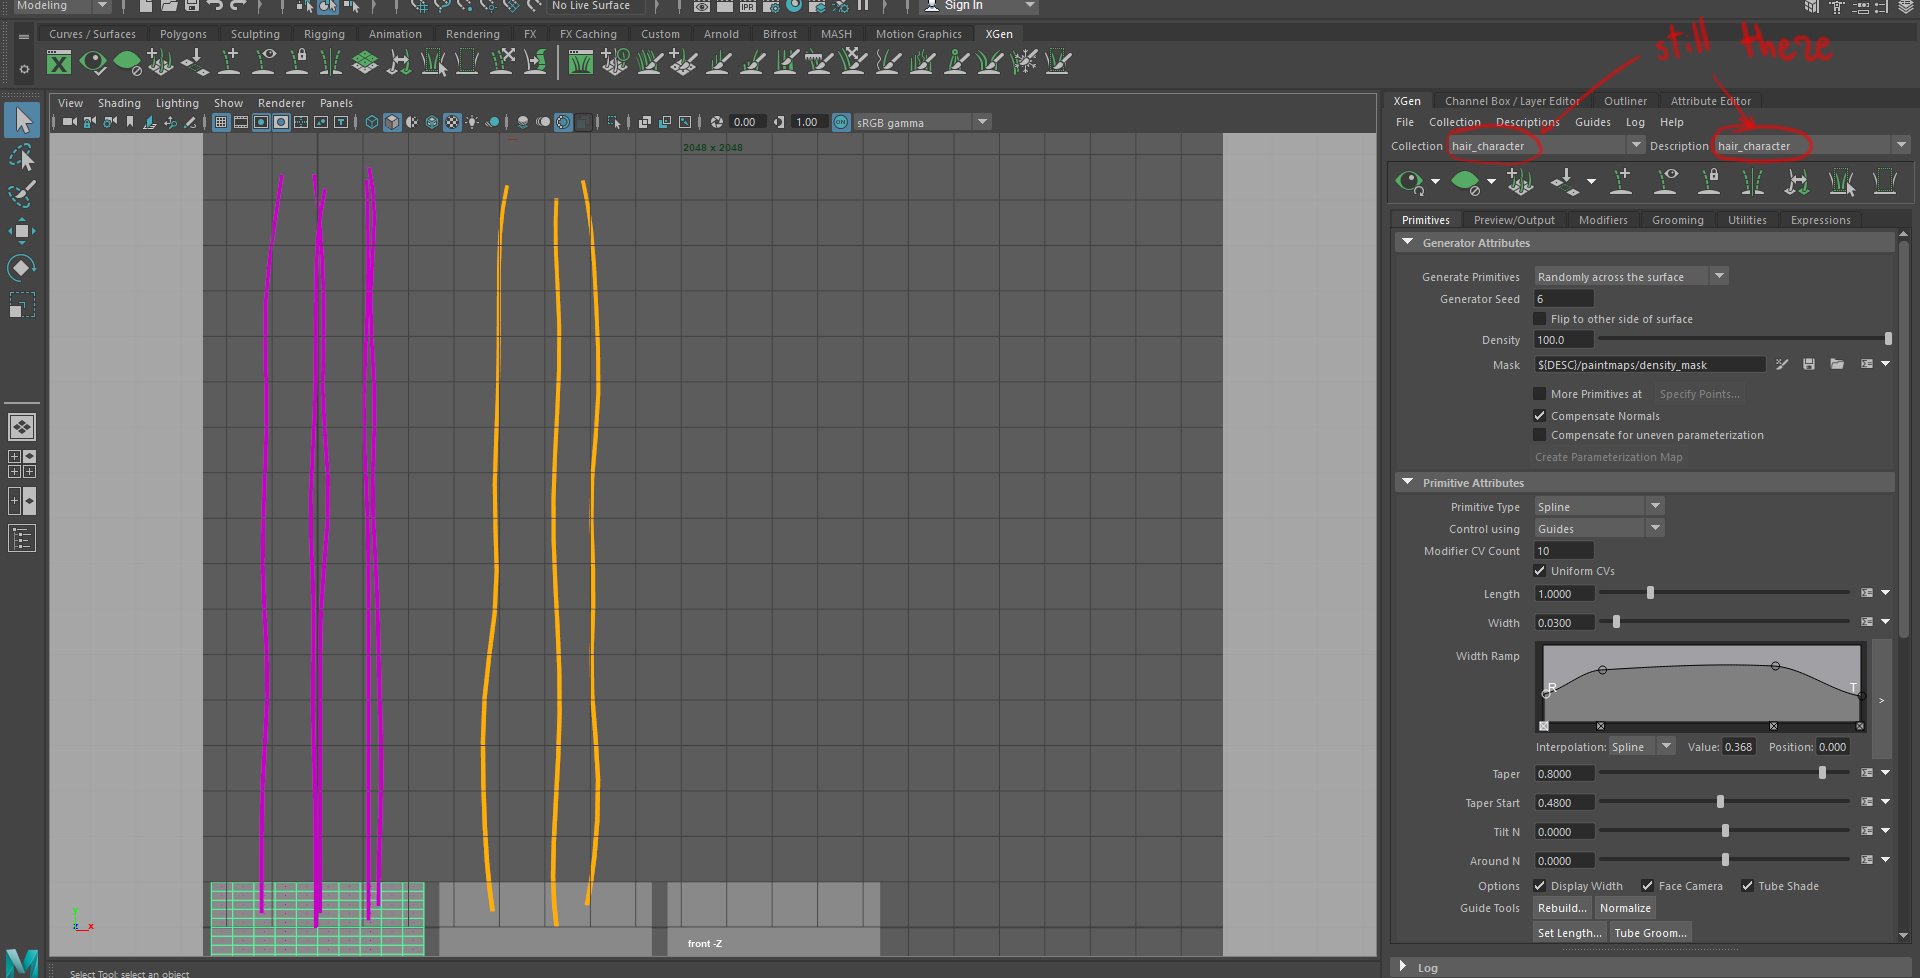Toggle the Tube Shade checkbox
Image resolution: width=1920 pixels, height=978 pixels.
click(x=1748, y=885)
